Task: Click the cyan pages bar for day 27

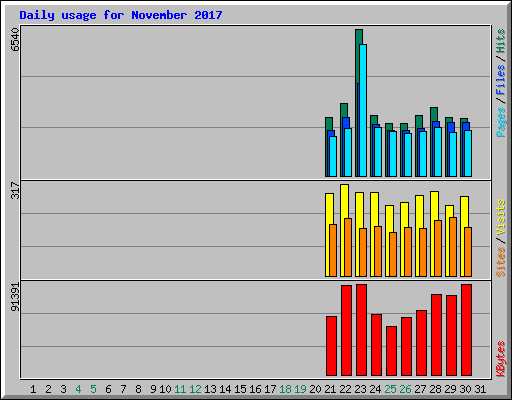Action: 423,154
